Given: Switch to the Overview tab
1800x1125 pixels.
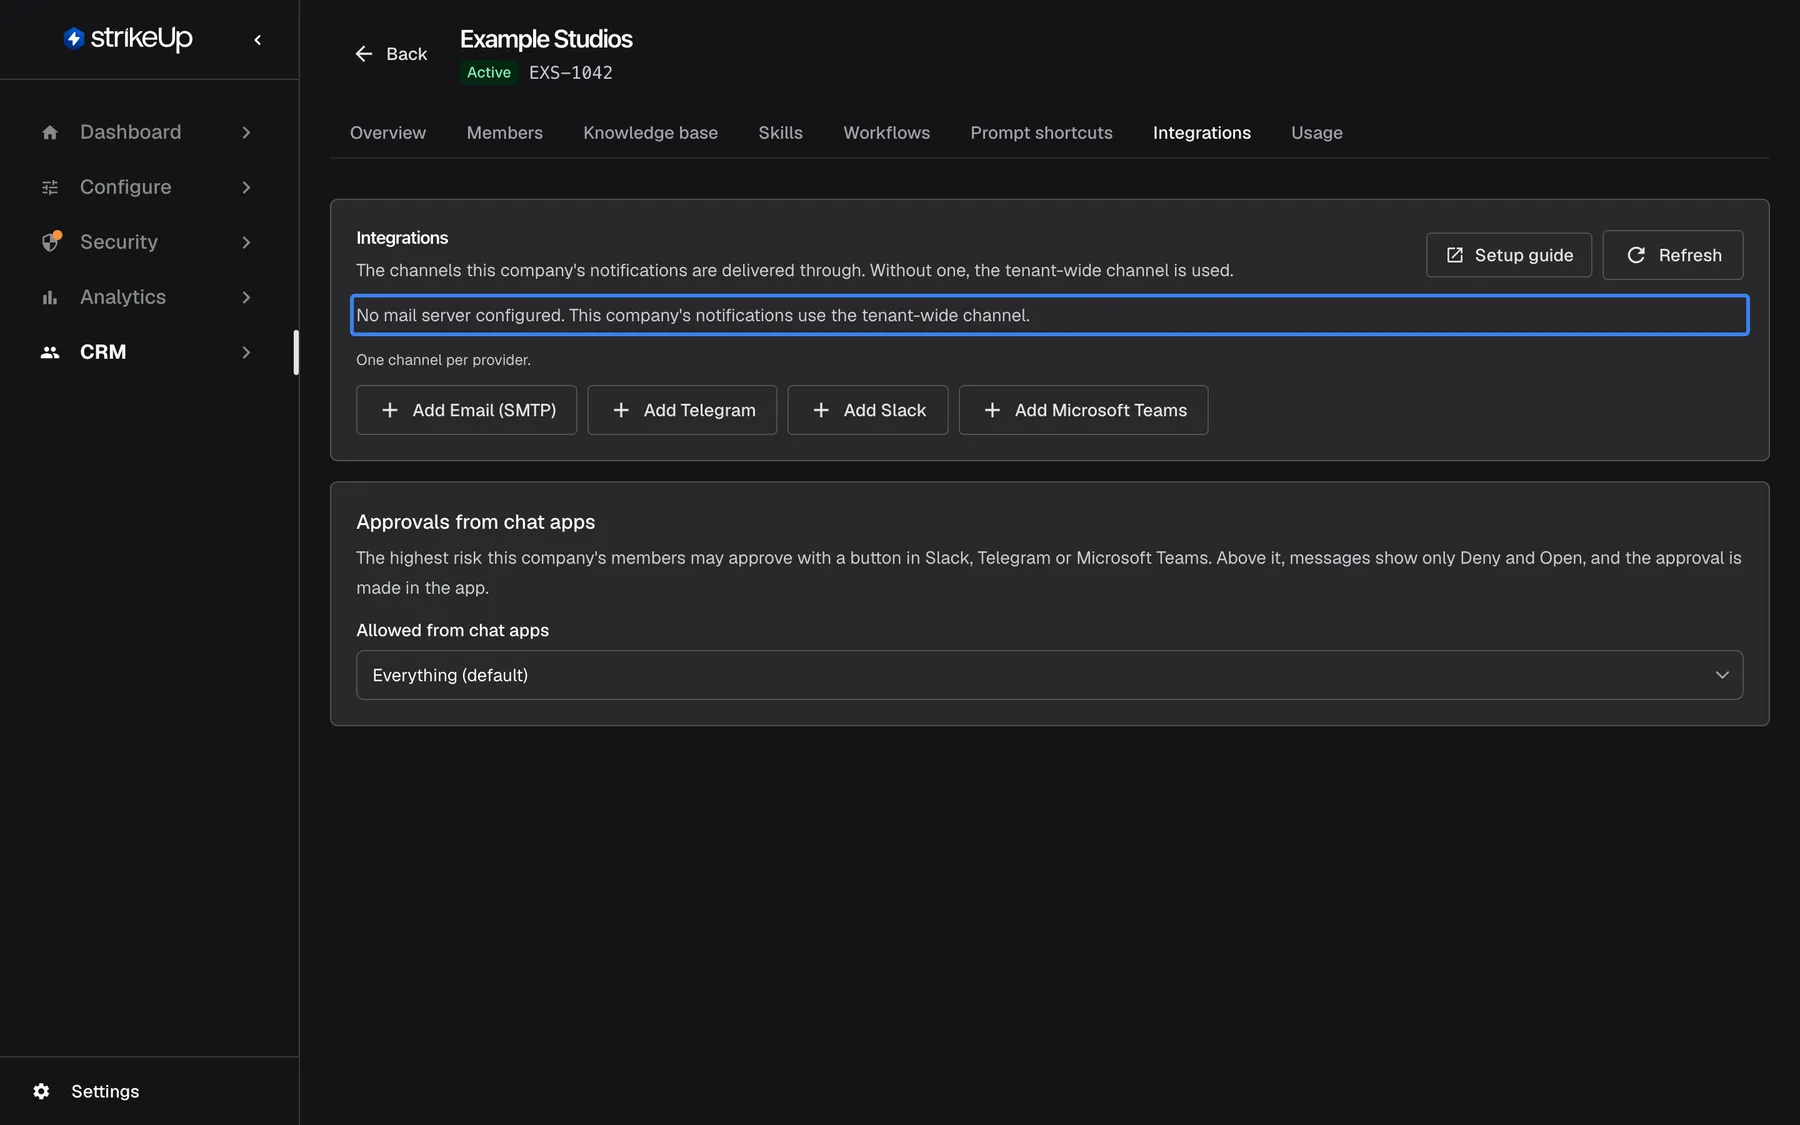Looking at the screenshot, I should coord(388,133).
